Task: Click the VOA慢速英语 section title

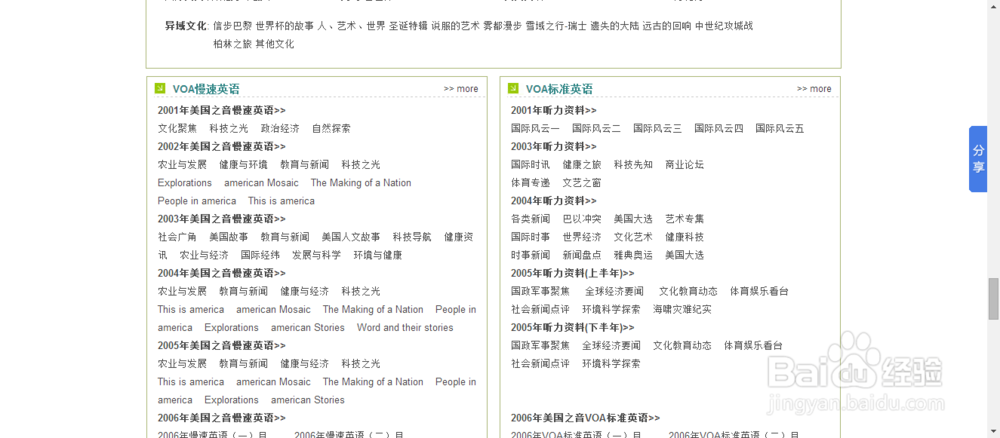Action: click(x=206, y=89)
